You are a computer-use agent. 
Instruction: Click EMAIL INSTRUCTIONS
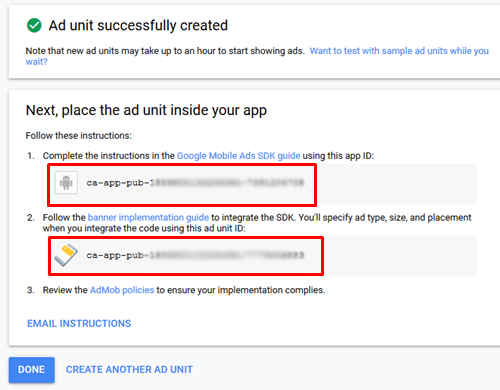(79, 323)
